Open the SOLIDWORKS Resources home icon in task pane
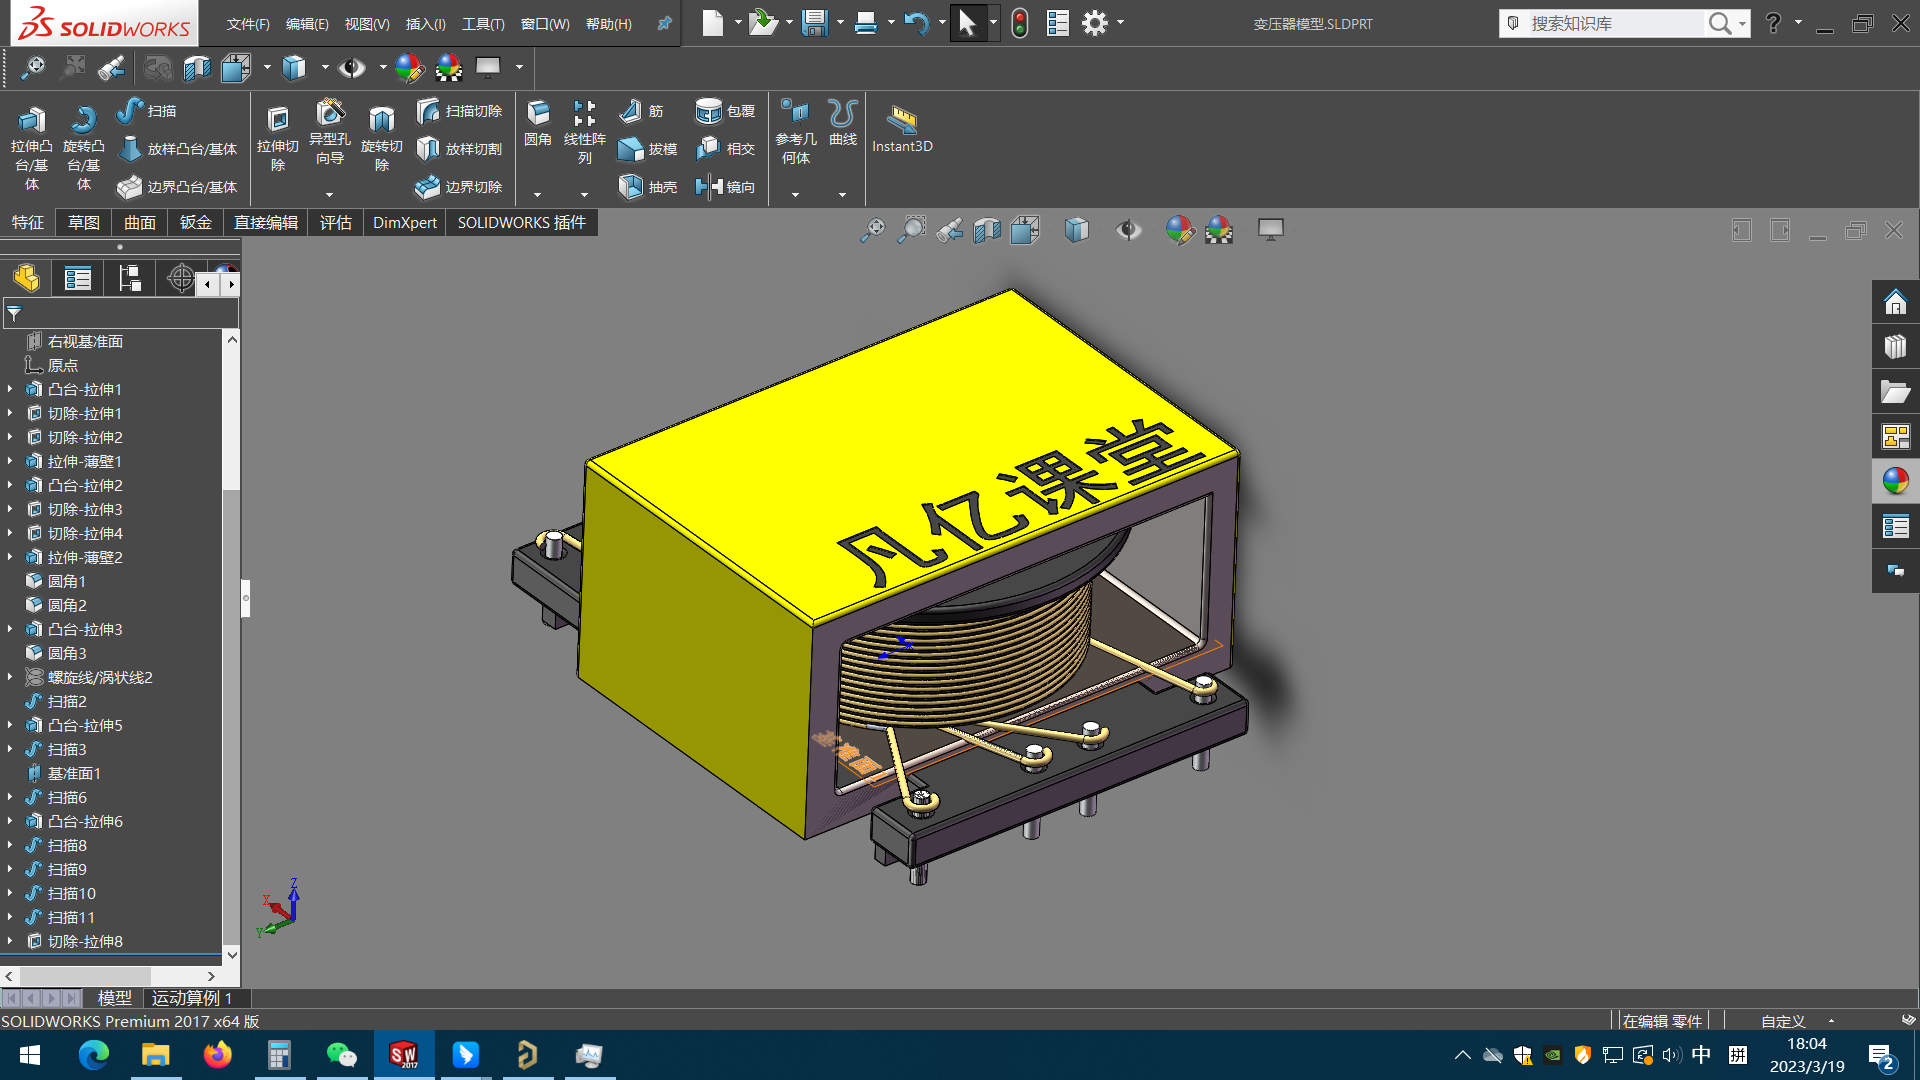This screenshot has height=1080, width=1920. coord(1895,302)
